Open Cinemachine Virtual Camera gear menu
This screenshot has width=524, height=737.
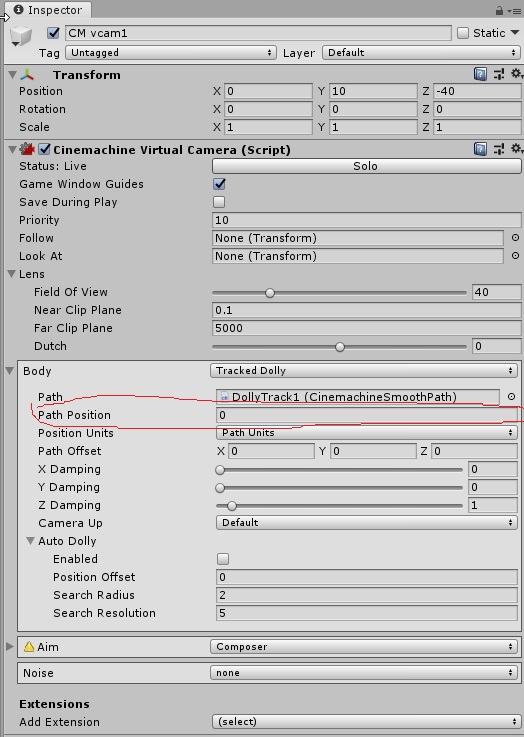(516, 149)
